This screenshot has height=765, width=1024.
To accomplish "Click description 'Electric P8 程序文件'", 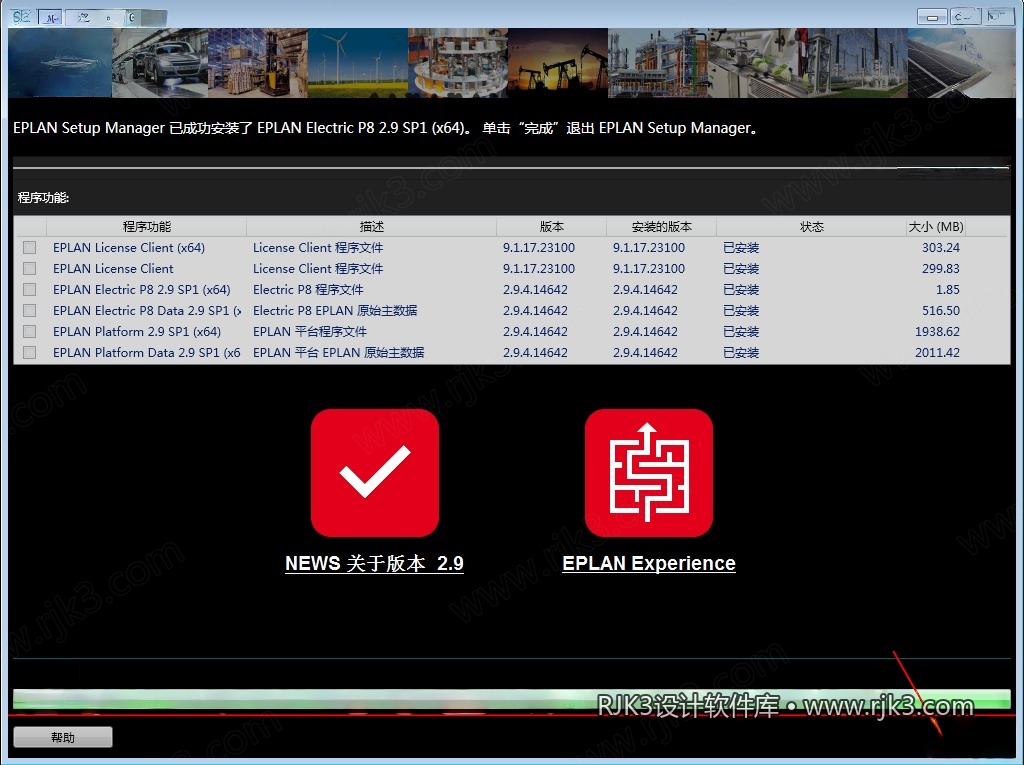I will click(308, 289).
